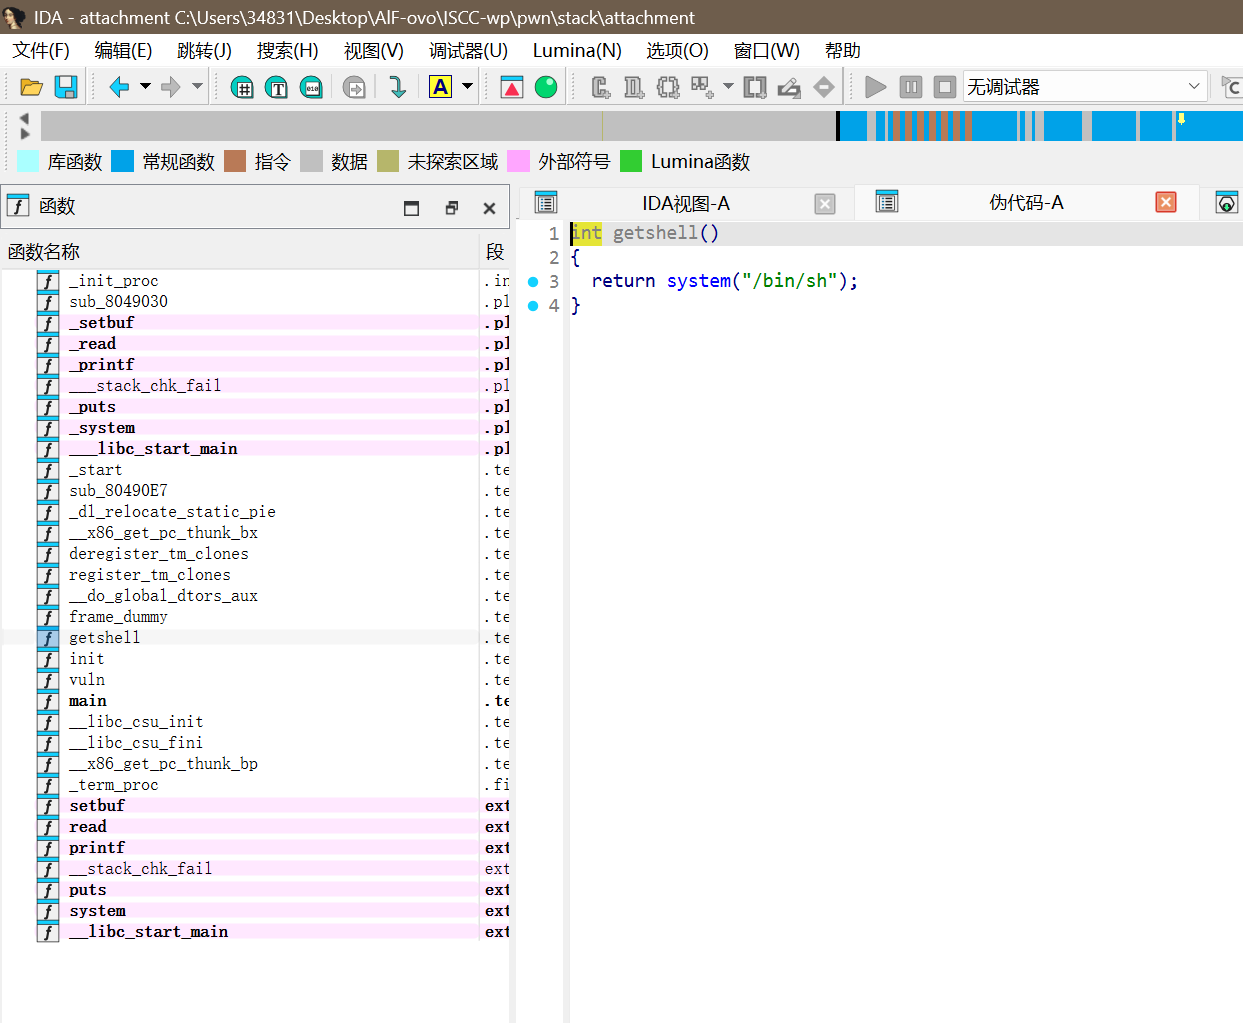Click the blue 常规函数 legend swatch
Image resolution: width=1243 pixels, height=1023 pixels.
(x=123, y=161)
